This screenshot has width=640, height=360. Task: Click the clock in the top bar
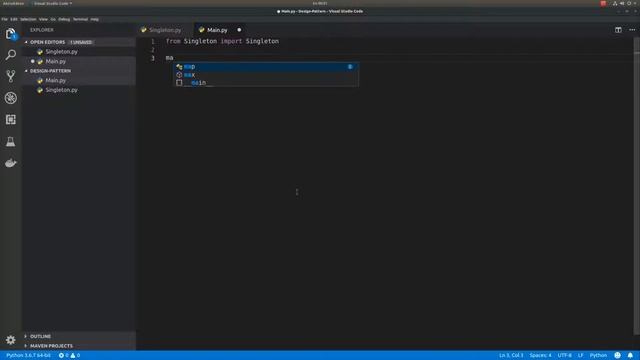[320, 3]
